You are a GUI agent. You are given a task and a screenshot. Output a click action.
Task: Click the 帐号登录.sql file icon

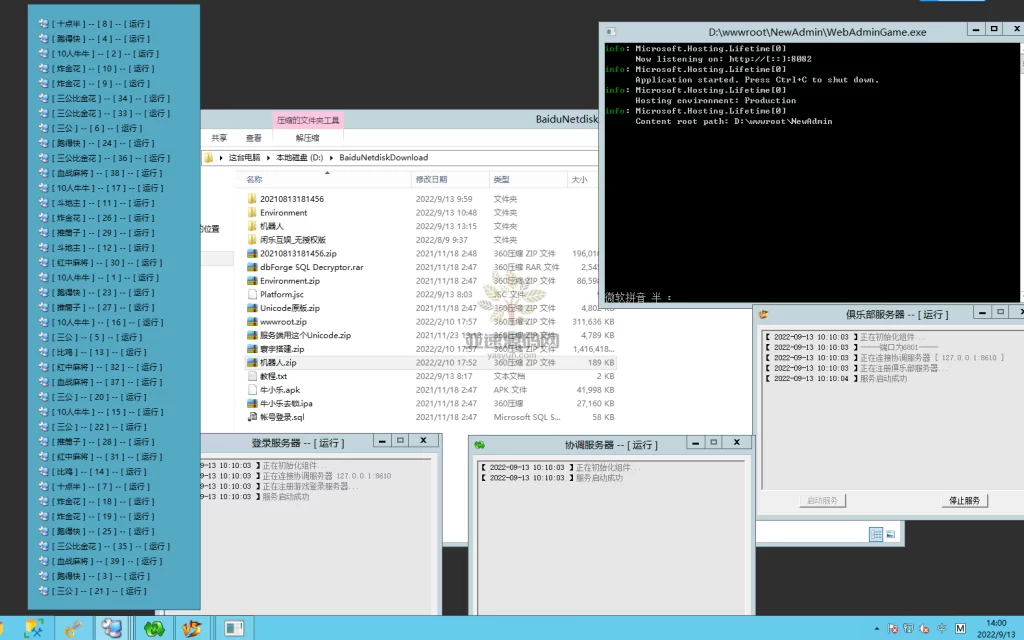coord(253,417)
